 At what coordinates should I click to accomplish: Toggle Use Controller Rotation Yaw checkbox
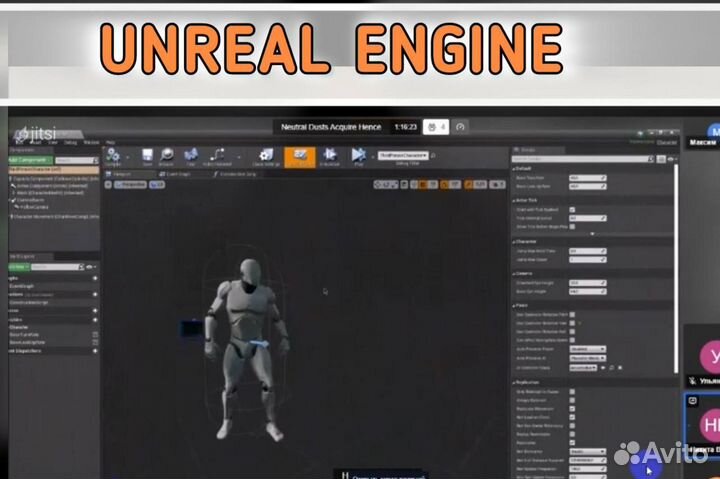pos(572,323)
